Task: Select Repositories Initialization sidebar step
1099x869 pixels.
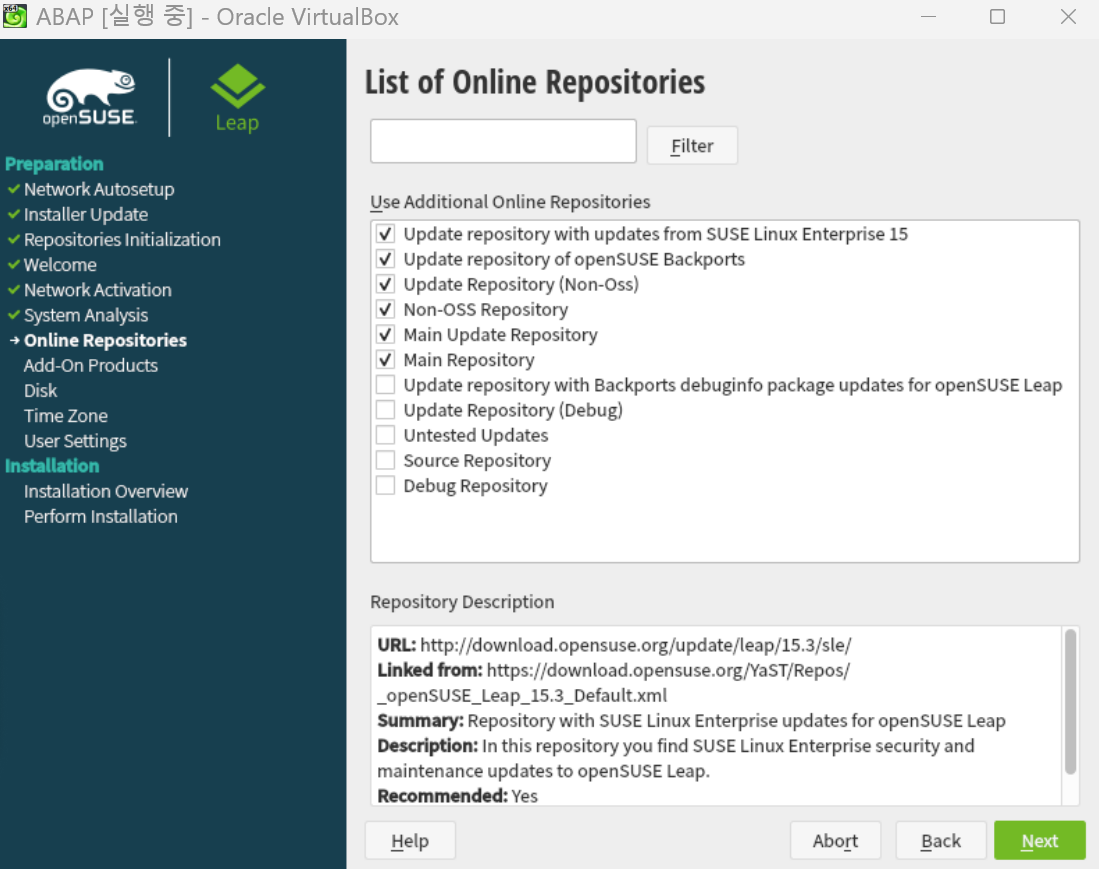Action: click(122, 240)
